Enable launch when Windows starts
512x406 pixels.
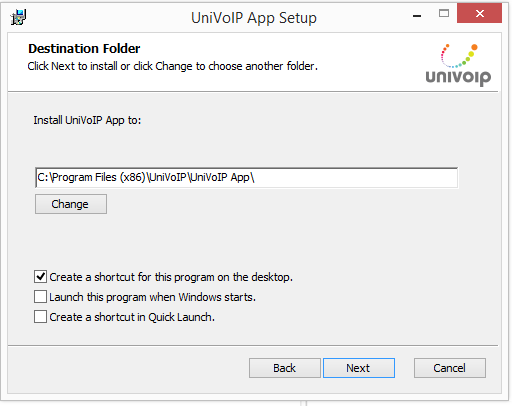40,297
